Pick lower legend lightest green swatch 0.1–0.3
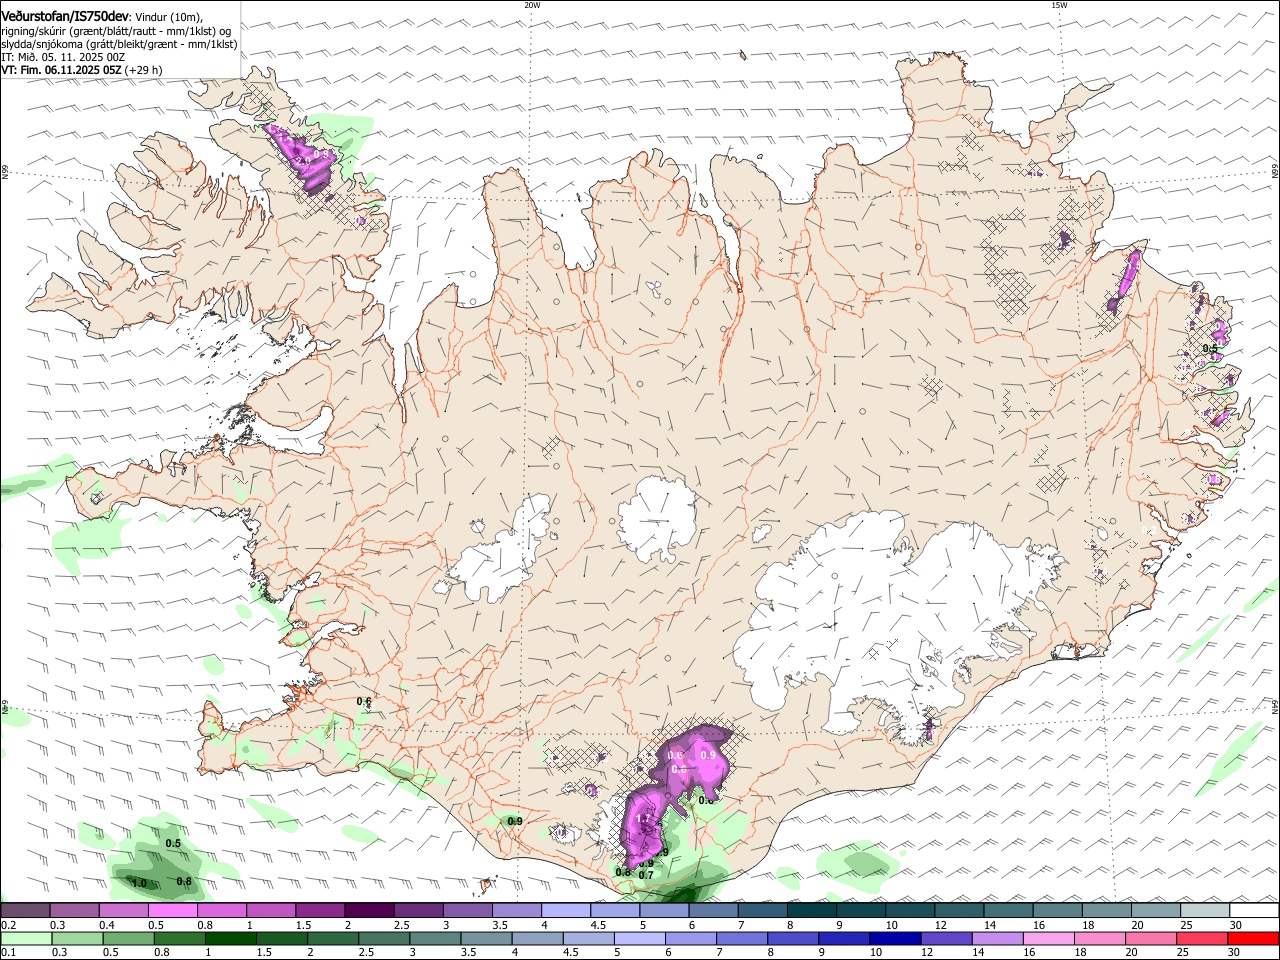 coord(25,938)
